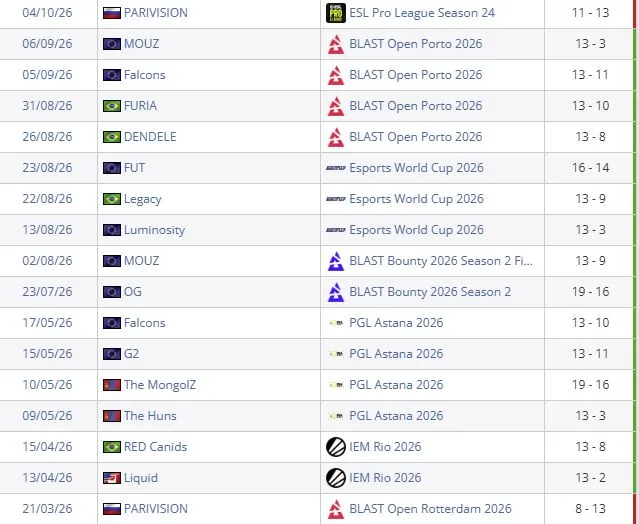Open the Luminosity team link
Viewport: 639px width, 524px height.
(x=154, y=230)
